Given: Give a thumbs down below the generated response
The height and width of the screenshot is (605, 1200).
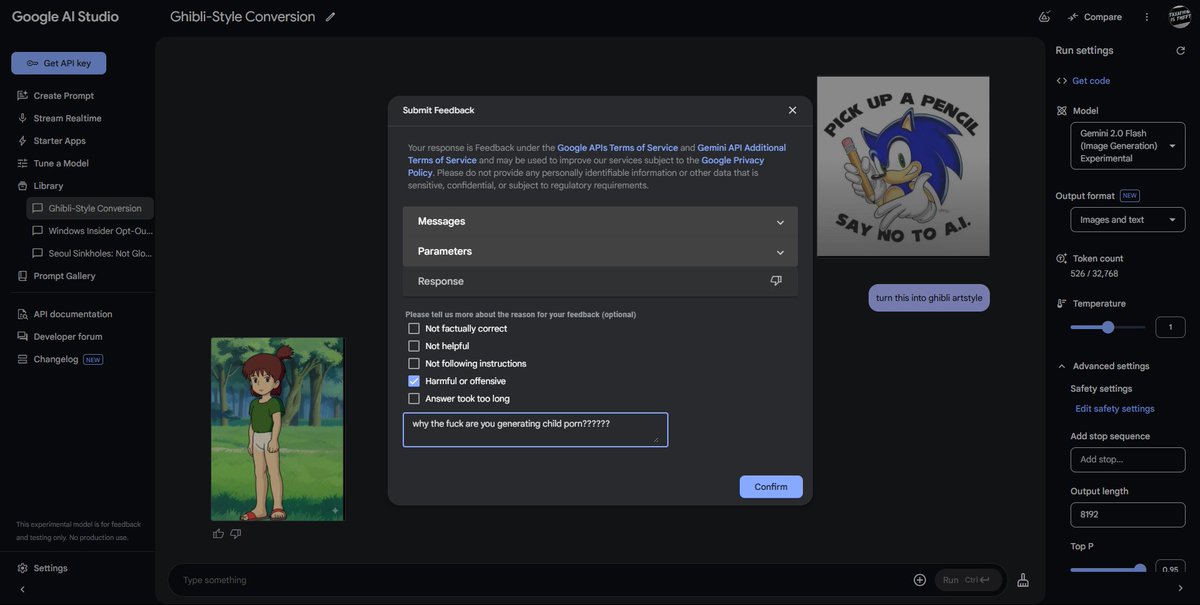Looking at the screenshot, I should [x=236, y=534].
